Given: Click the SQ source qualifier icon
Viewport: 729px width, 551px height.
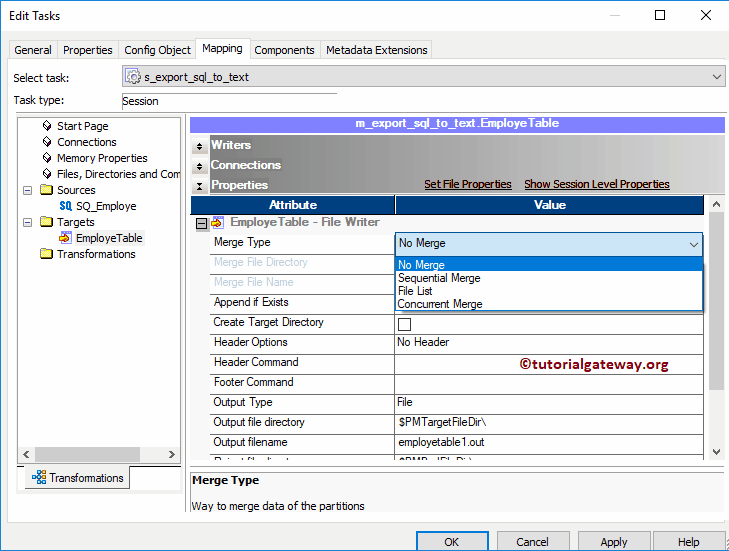Looking at the screenshot, I should [x=66, y=206].
